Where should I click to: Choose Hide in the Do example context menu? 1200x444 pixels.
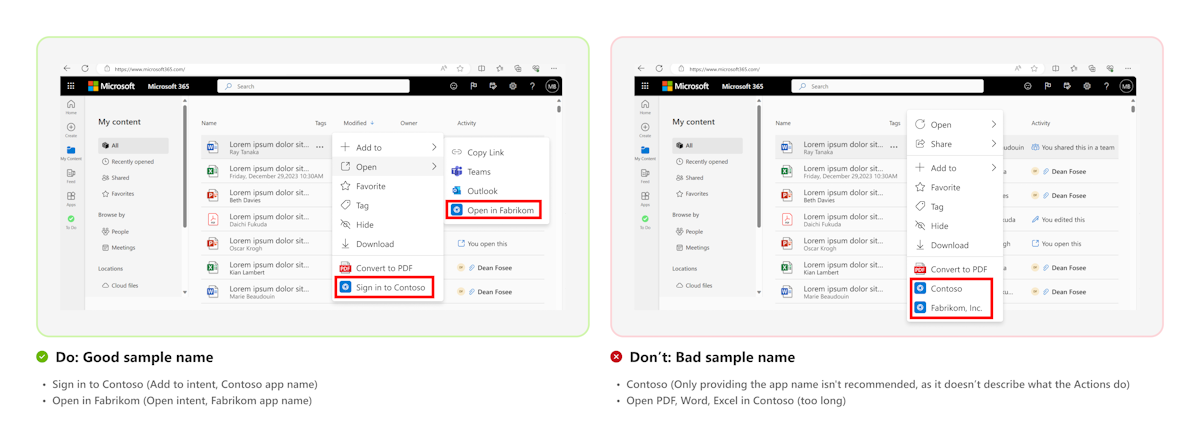pyautogui.click(x=358, y=225)
